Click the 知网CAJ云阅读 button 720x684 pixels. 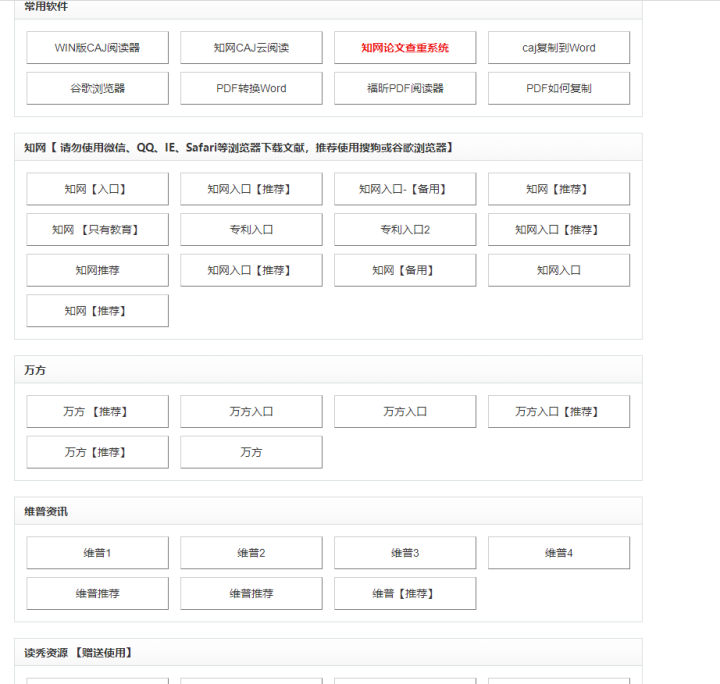click(x=251, y=48)
